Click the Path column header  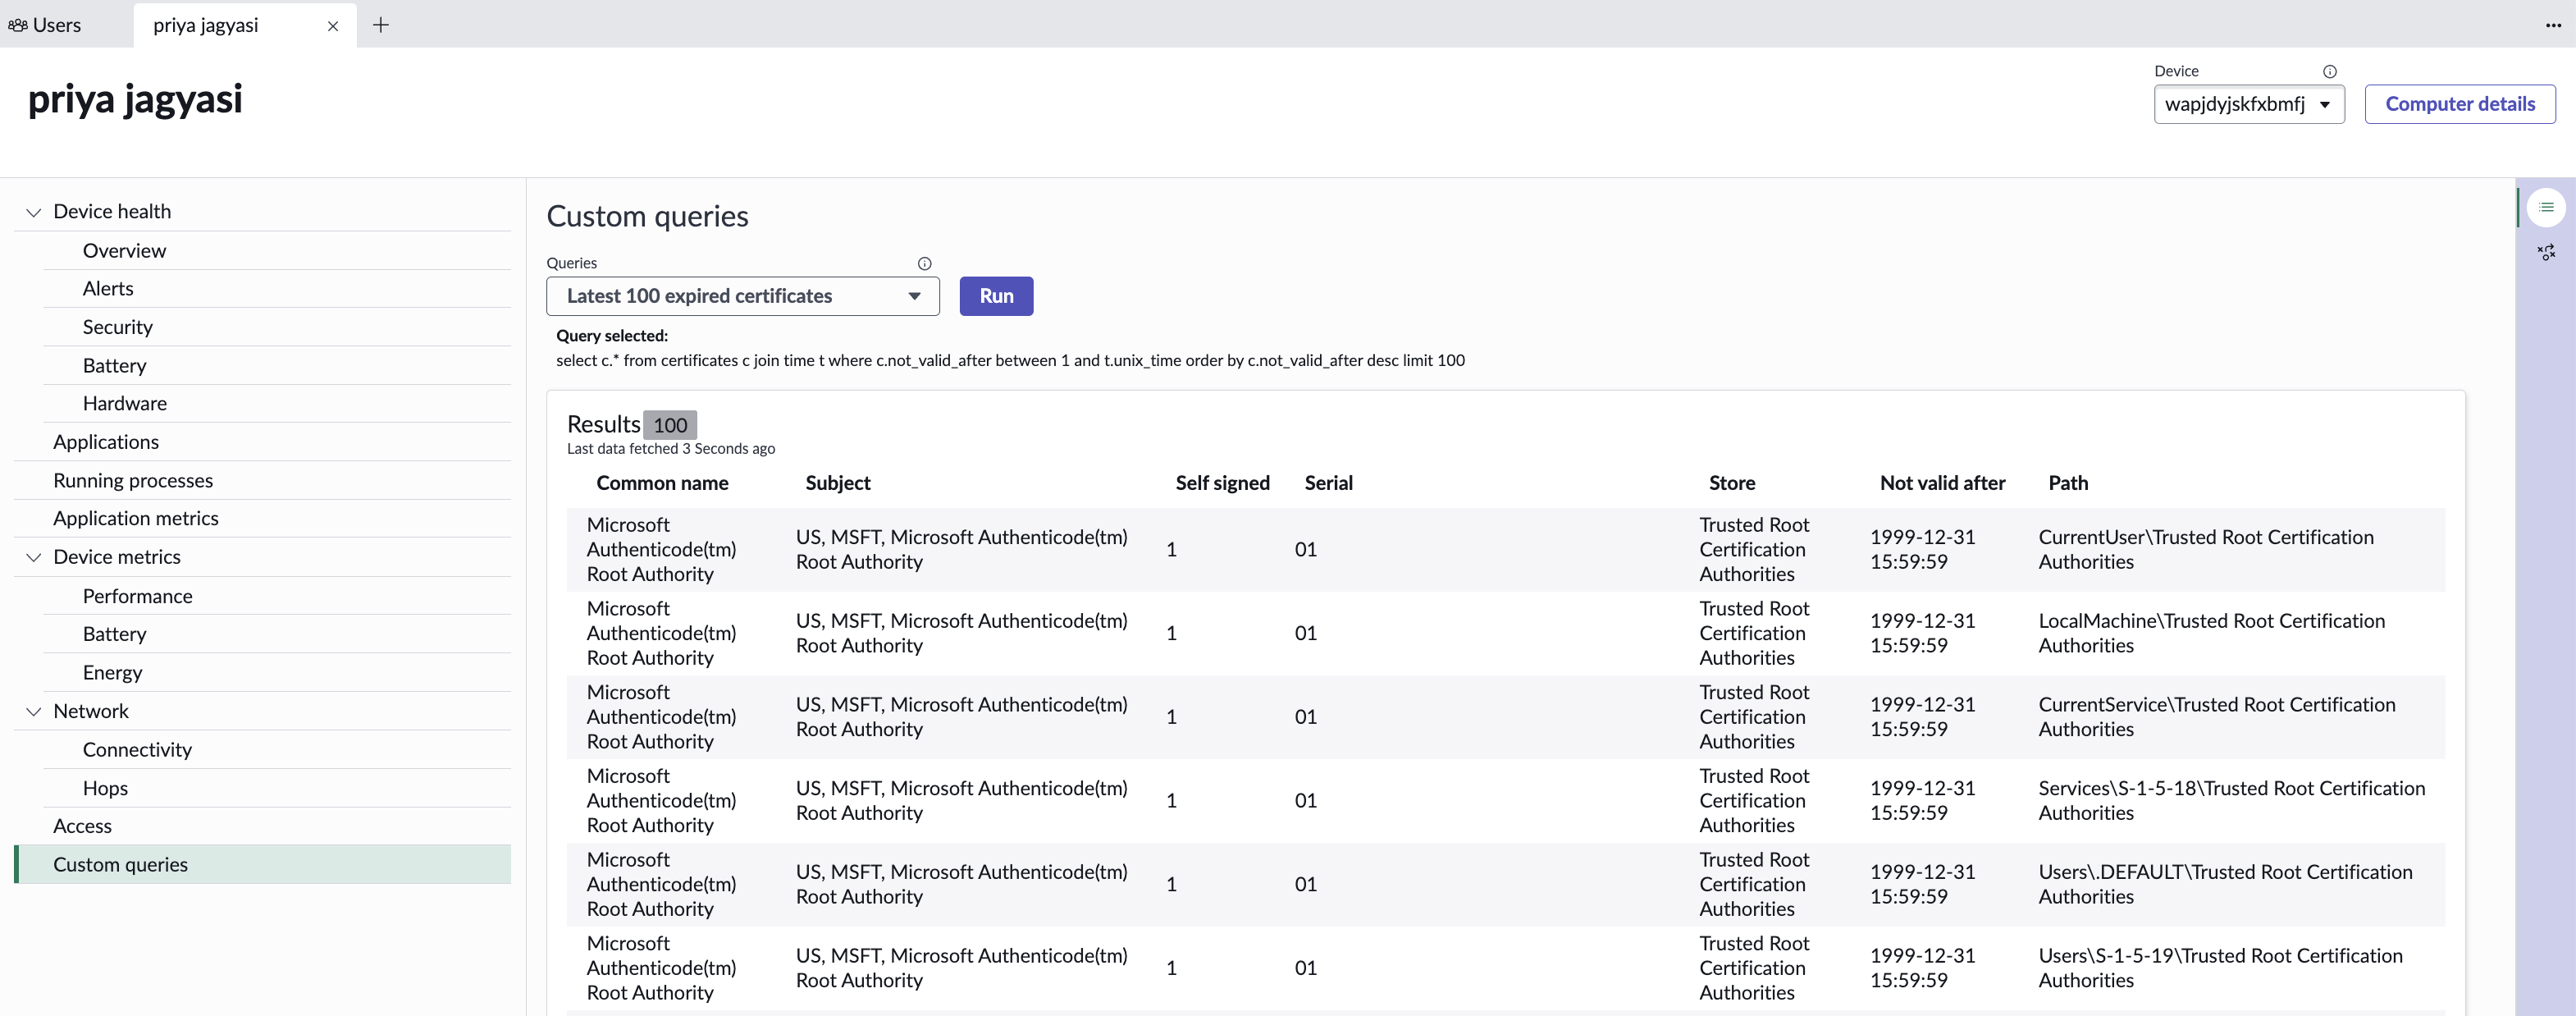point(2068,483)
